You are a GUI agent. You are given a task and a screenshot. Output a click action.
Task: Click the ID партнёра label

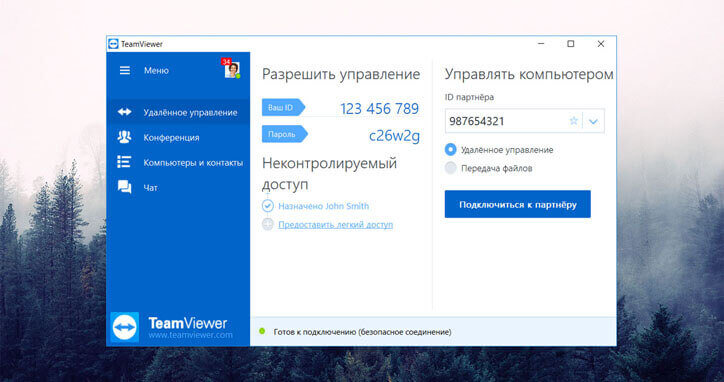point(469,97)
